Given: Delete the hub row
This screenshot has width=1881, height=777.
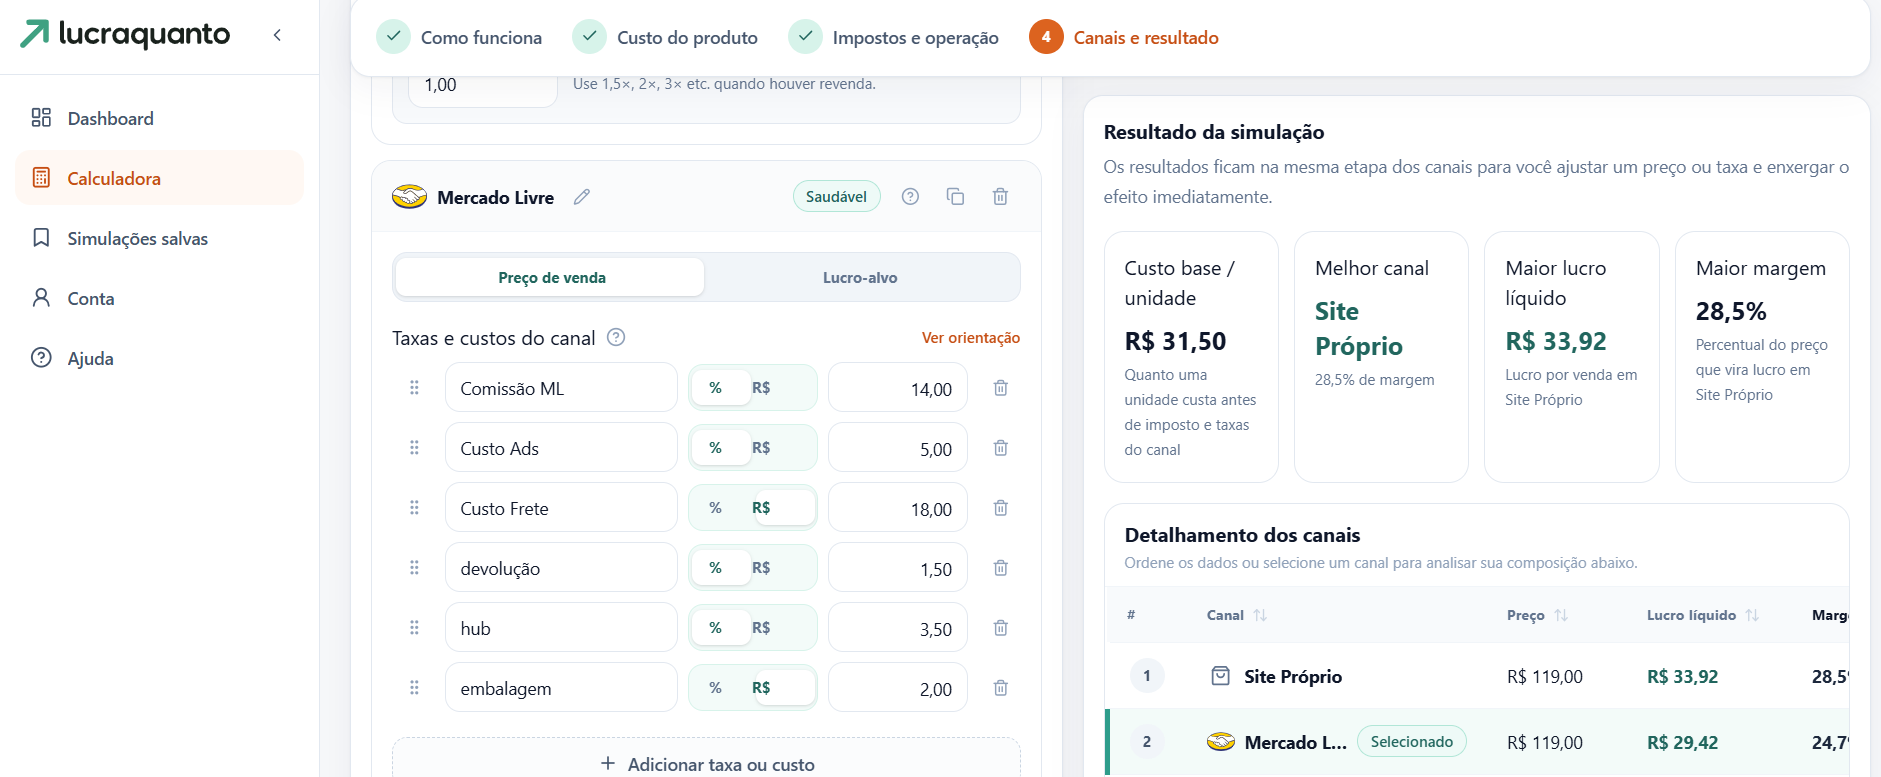Looking at the screenshot, I should click(x=1000, y=627).
